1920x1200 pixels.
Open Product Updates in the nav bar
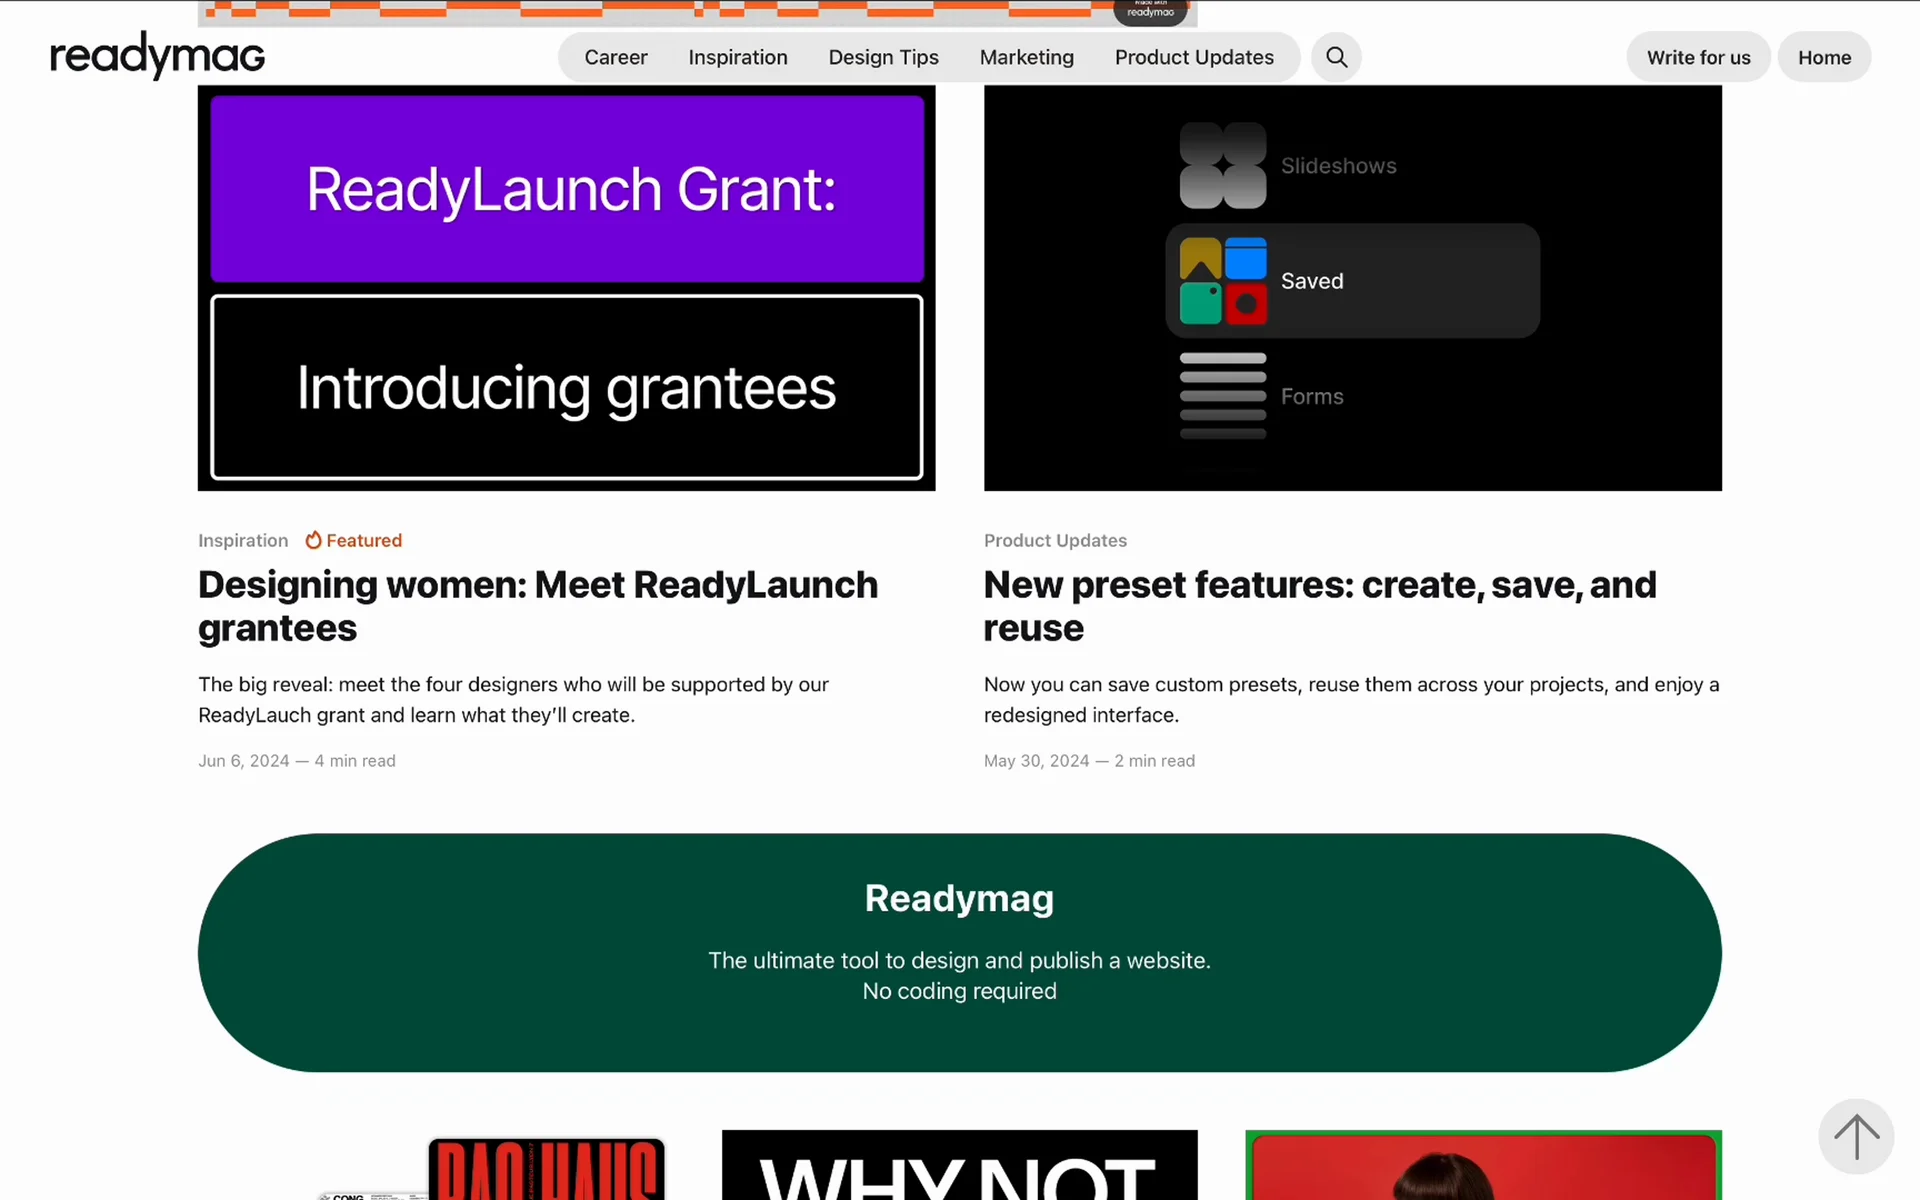[1194, 57]
